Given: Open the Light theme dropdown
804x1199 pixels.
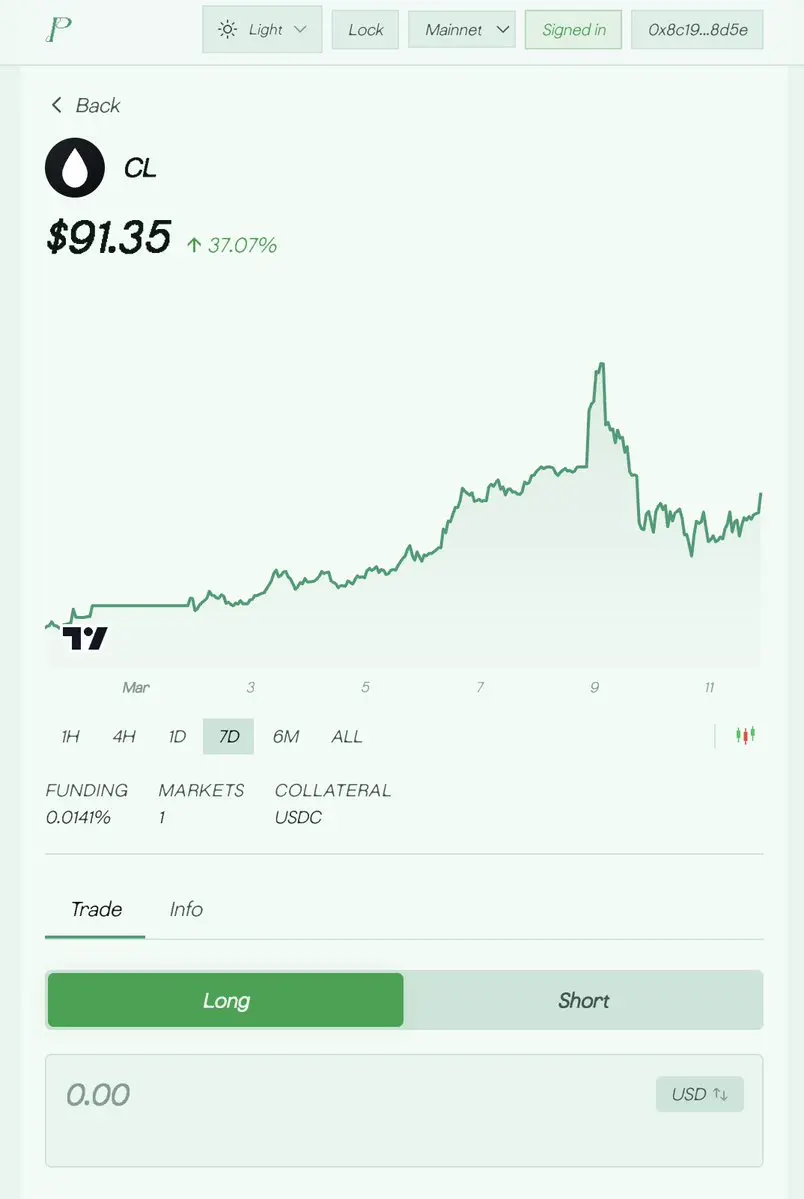Looking at the screenshot, I should (262, 30).
